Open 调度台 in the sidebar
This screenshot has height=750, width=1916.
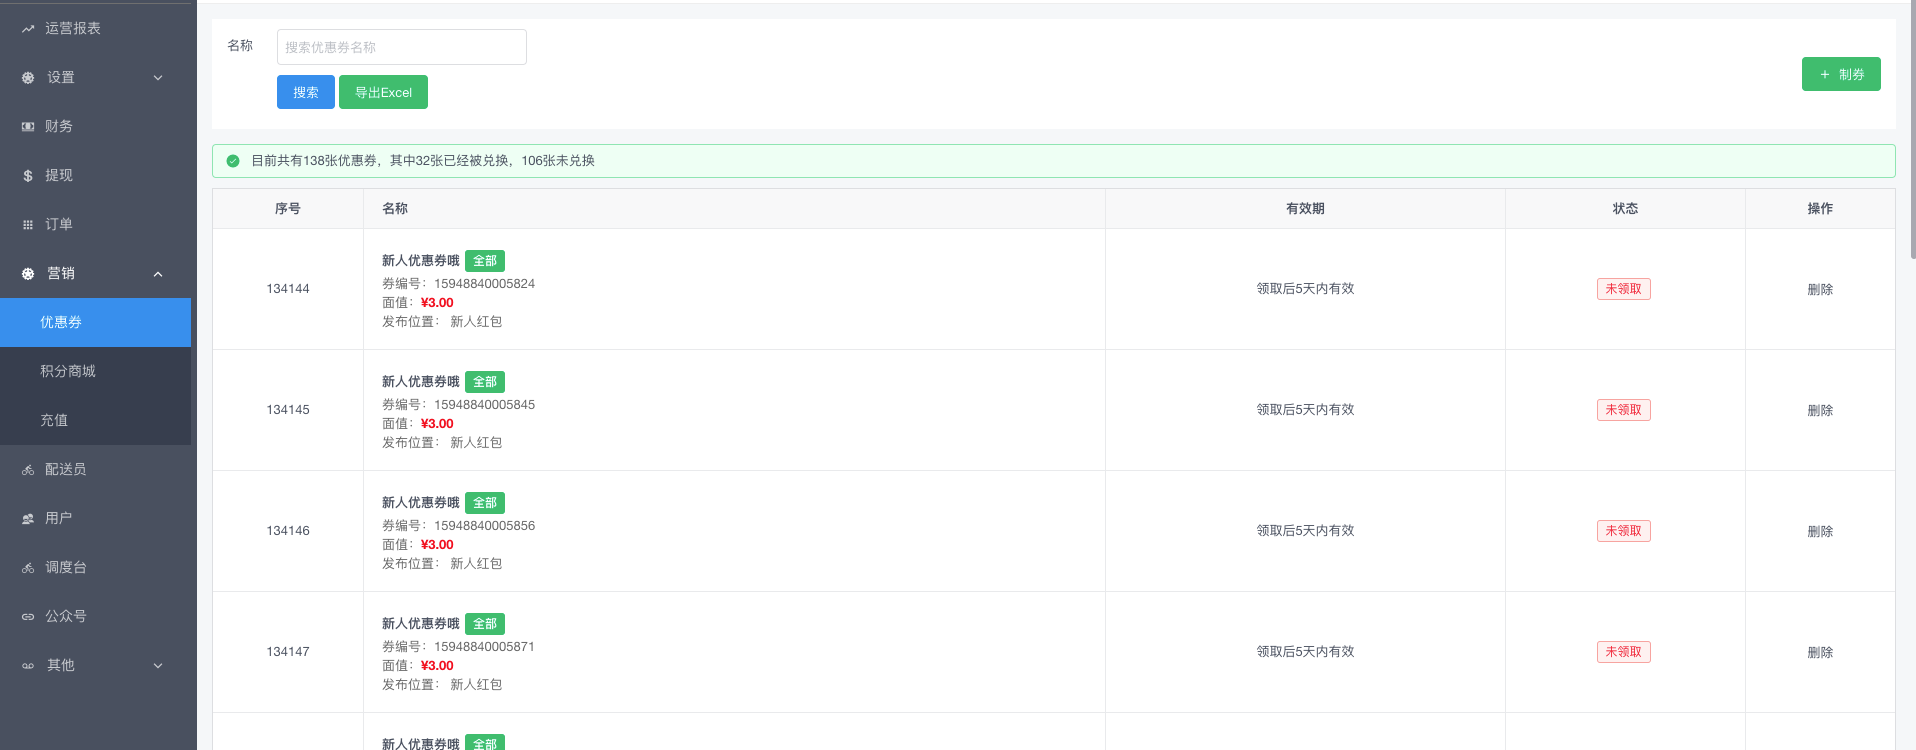point(95,568)
